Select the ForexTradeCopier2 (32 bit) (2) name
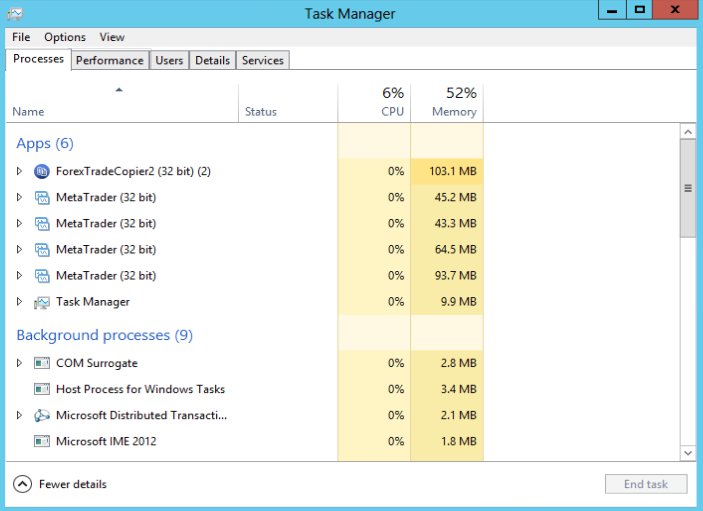This screenshot has width=703, height=511. (x=133, y=171)
